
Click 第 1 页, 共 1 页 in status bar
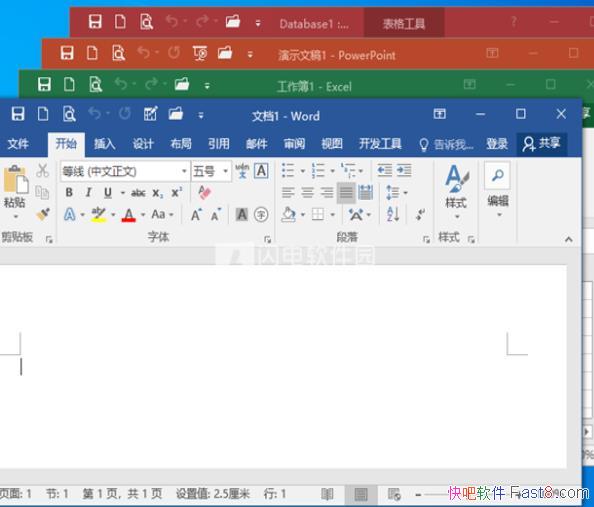click(122, 494)
